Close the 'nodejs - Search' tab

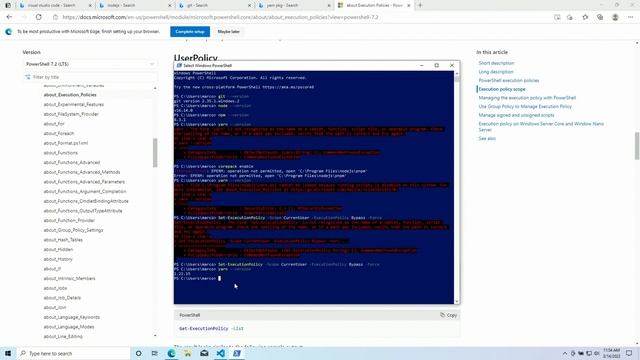(x=170, y=5)
